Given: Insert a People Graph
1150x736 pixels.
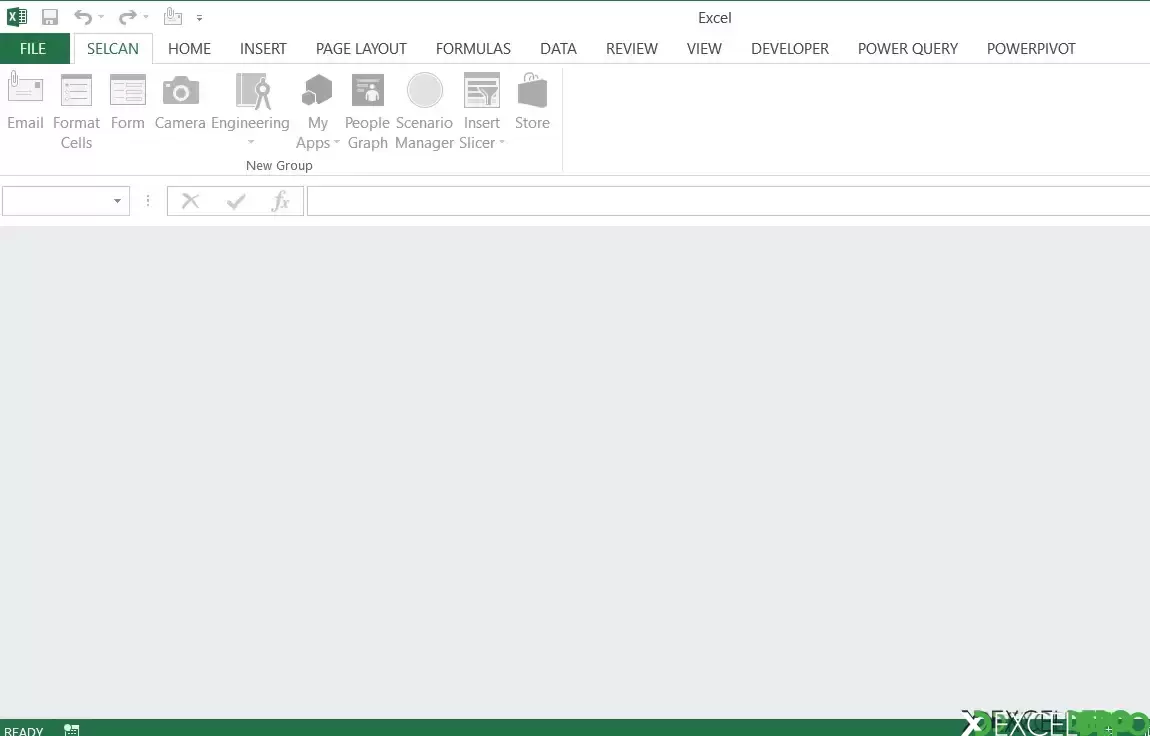Looking at the screenshot, I should [x=367, y=111].
